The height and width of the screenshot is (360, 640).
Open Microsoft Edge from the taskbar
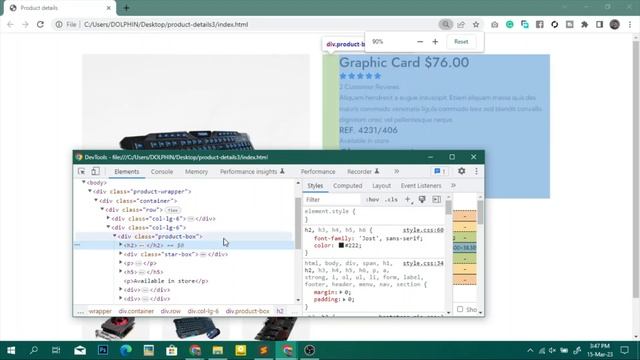click(x=126, y=350)
